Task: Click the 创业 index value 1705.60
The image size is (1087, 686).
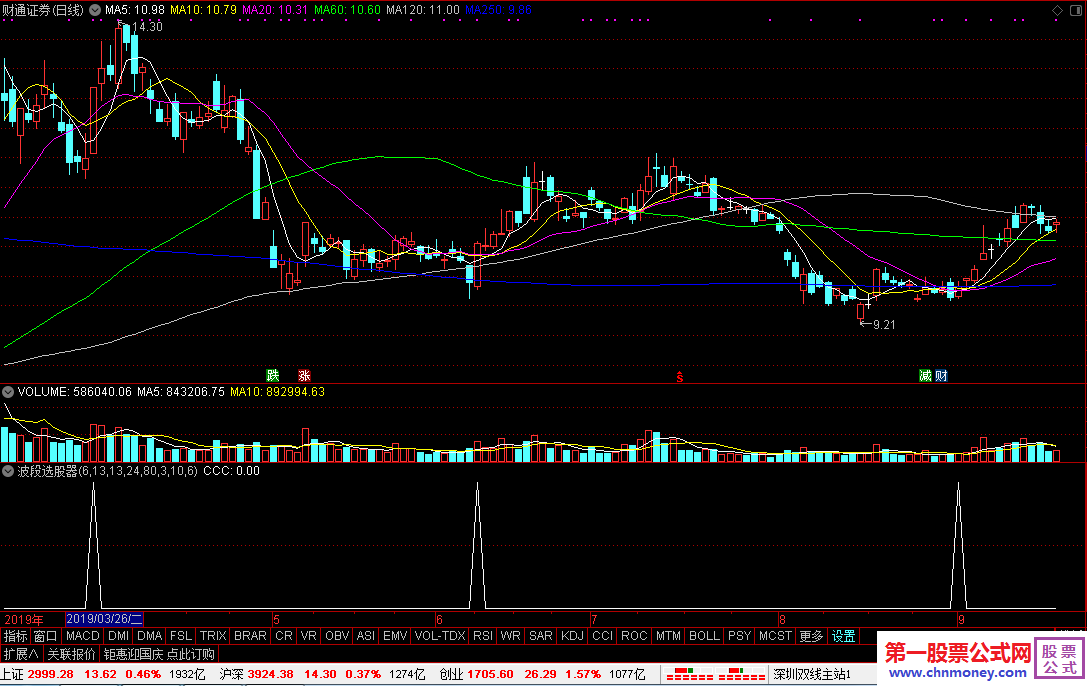Action: [x=490, y=674]
